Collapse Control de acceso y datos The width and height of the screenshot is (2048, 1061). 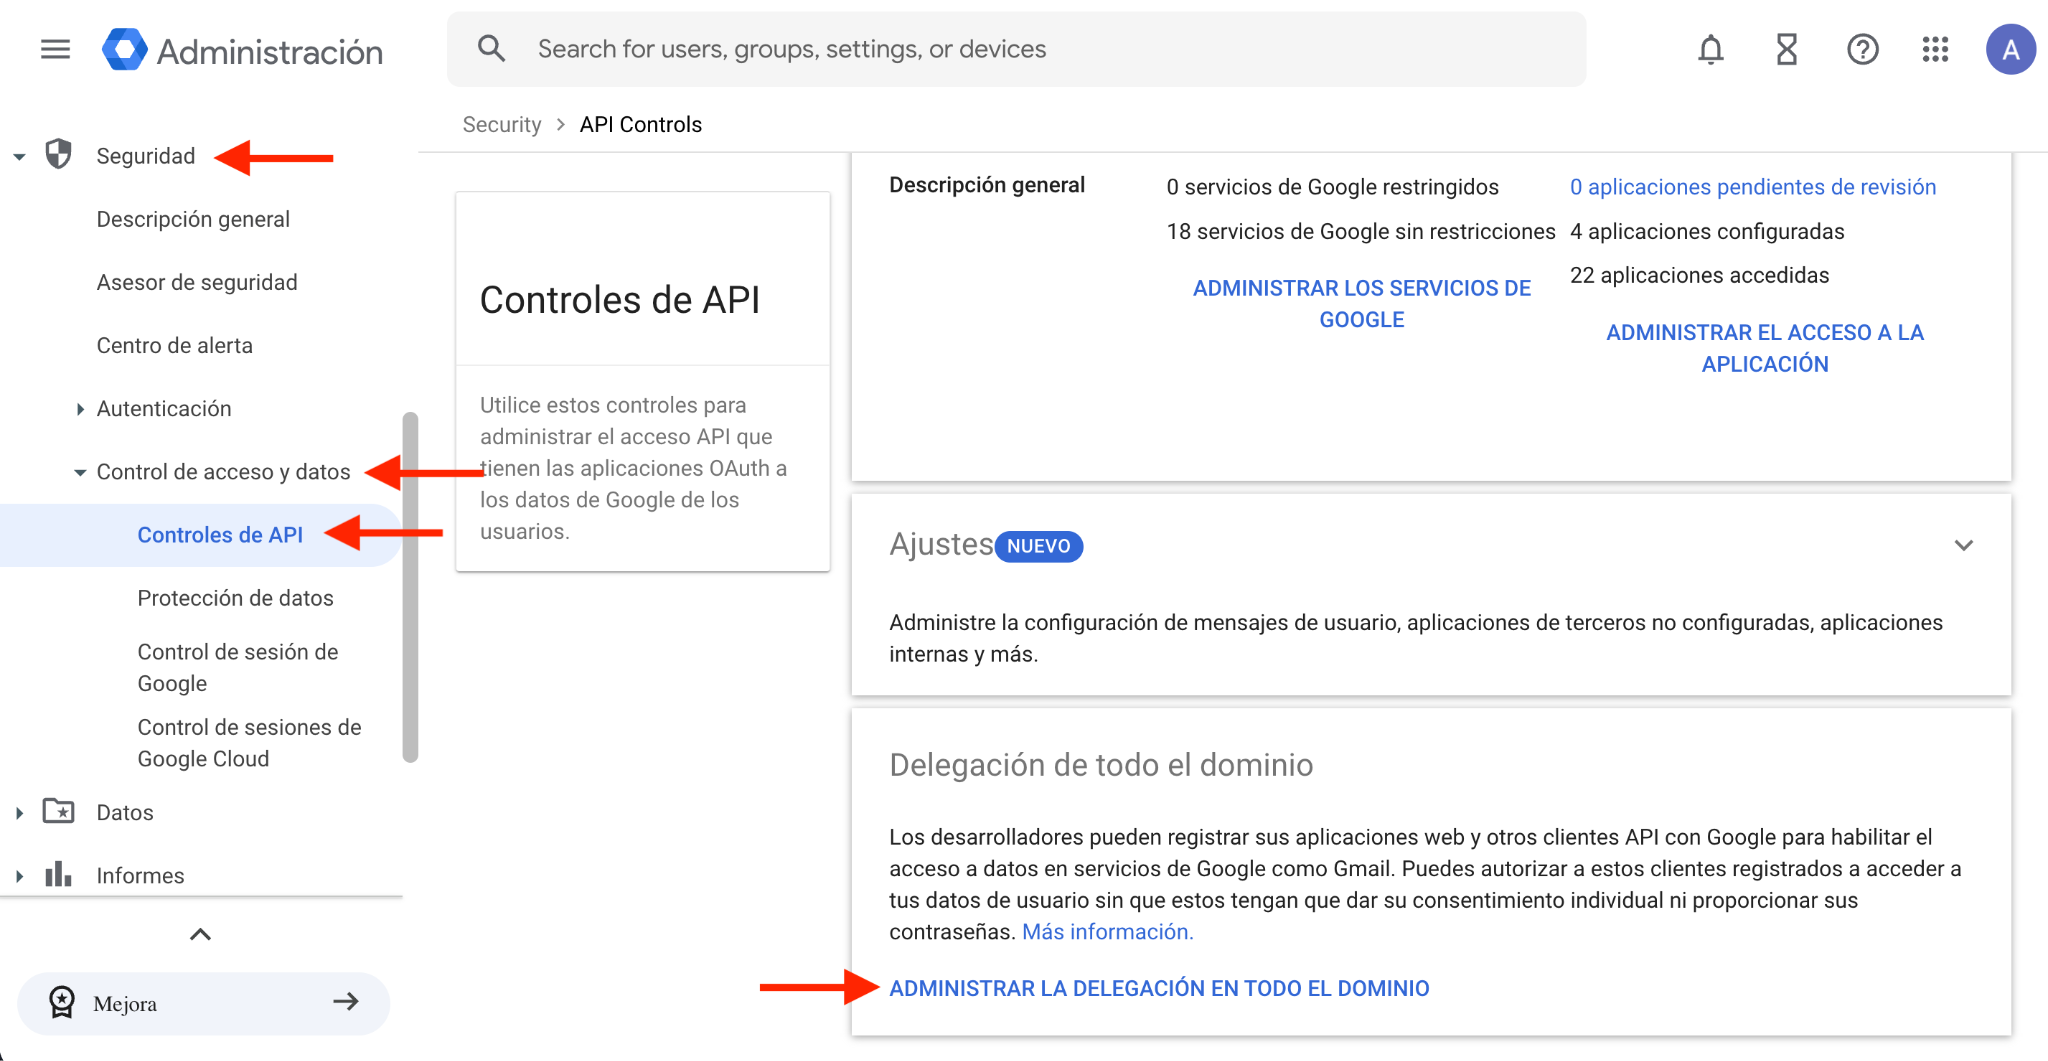coord(80,472)
